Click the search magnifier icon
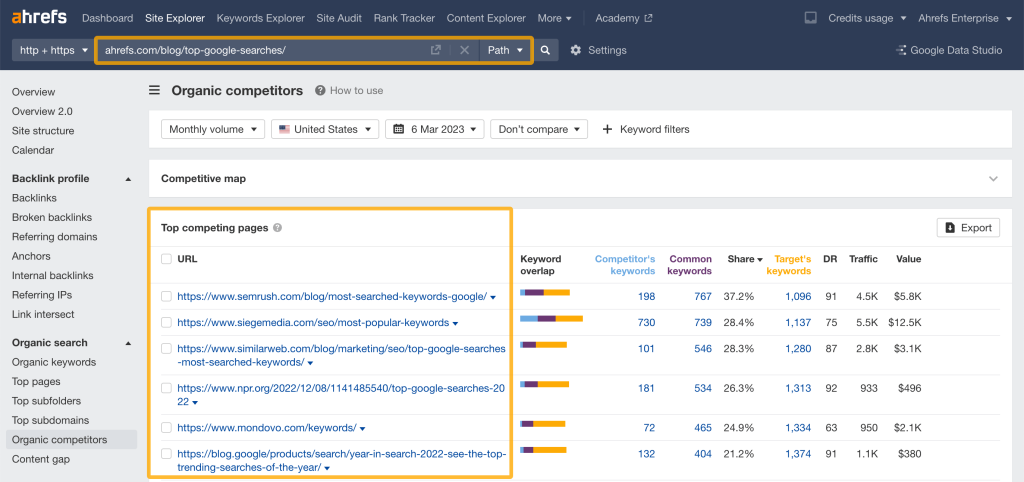 [545, 50]
